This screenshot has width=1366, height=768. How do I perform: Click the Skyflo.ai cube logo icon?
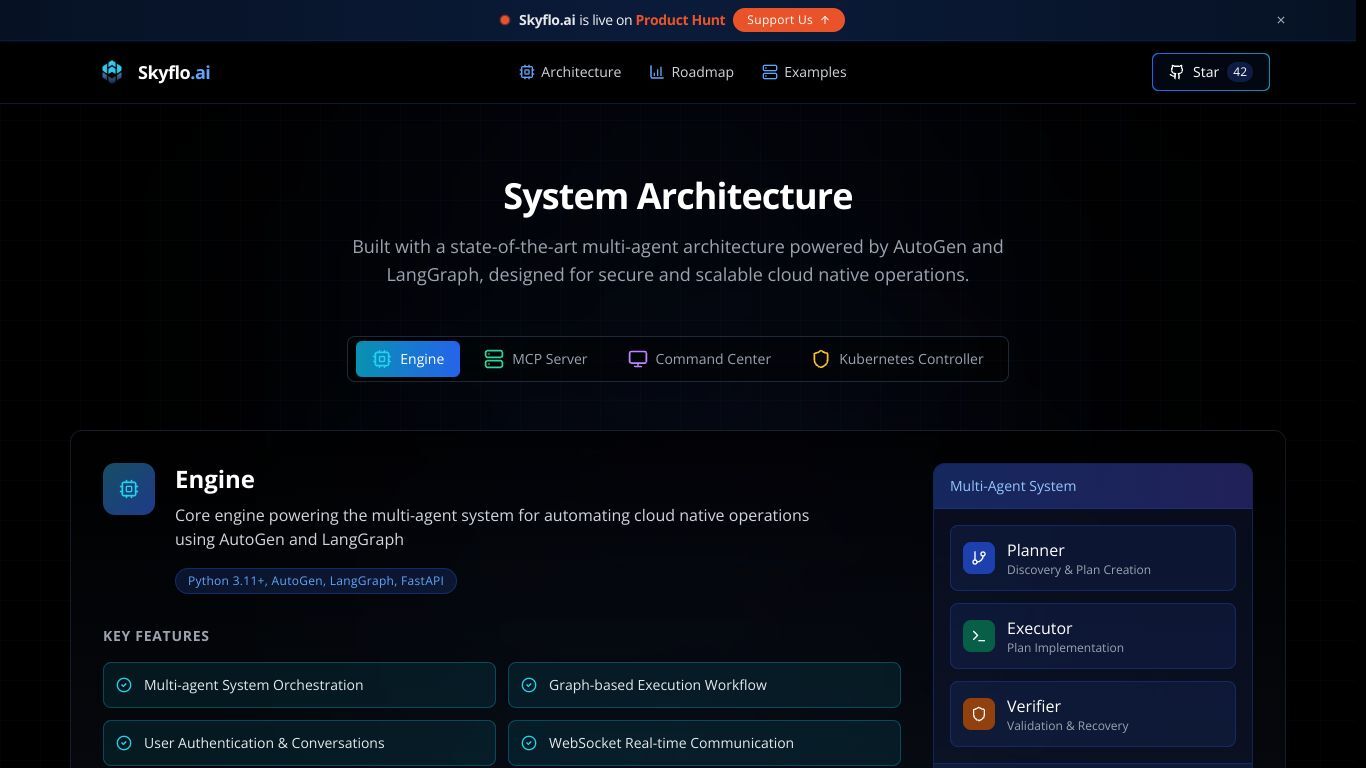point(112,72)
